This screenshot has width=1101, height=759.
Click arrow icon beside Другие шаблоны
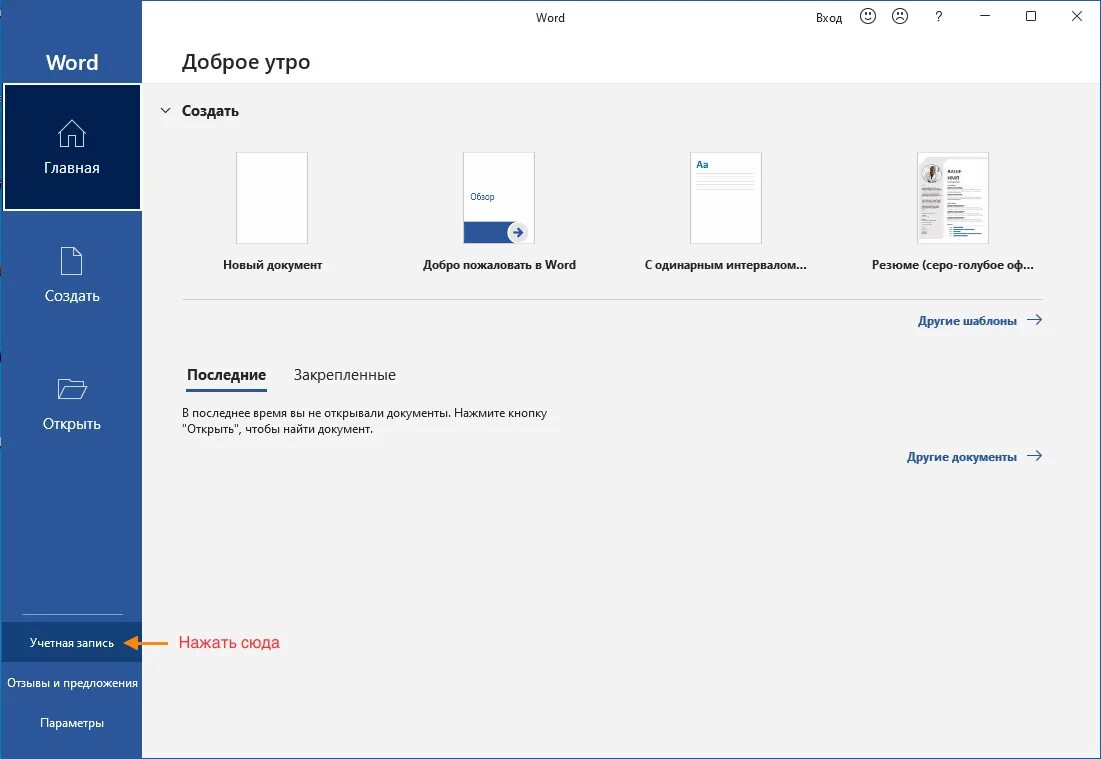click(x=1034, y=320)
